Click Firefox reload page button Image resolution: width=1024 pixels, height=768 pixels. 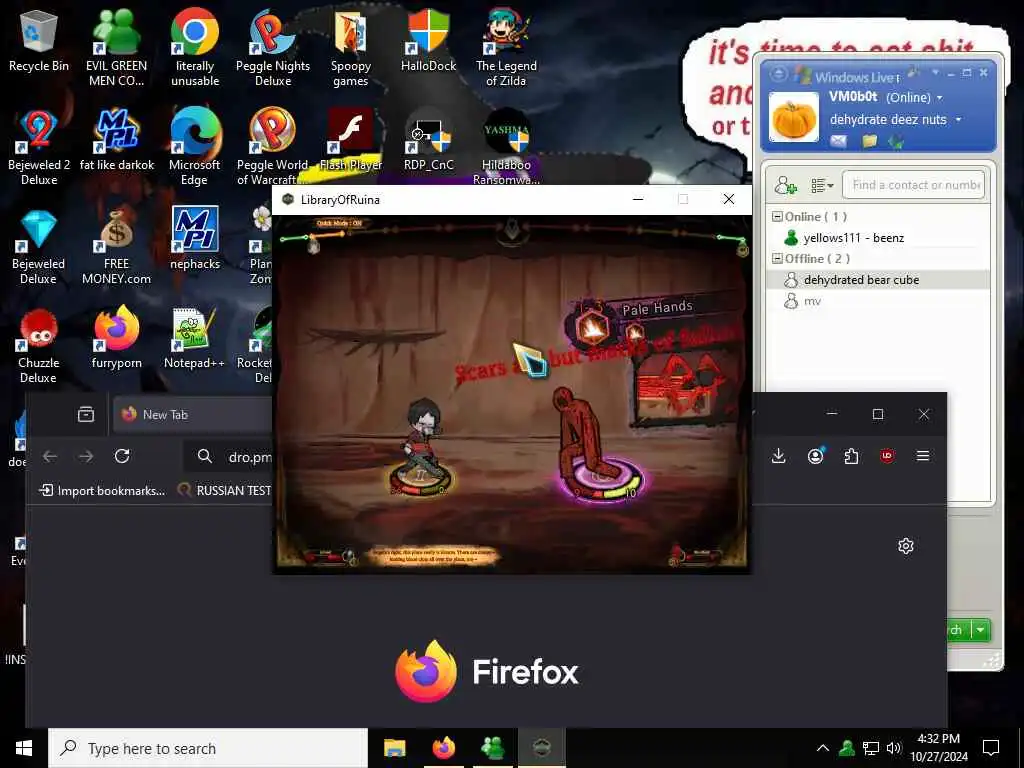[122, 456]
